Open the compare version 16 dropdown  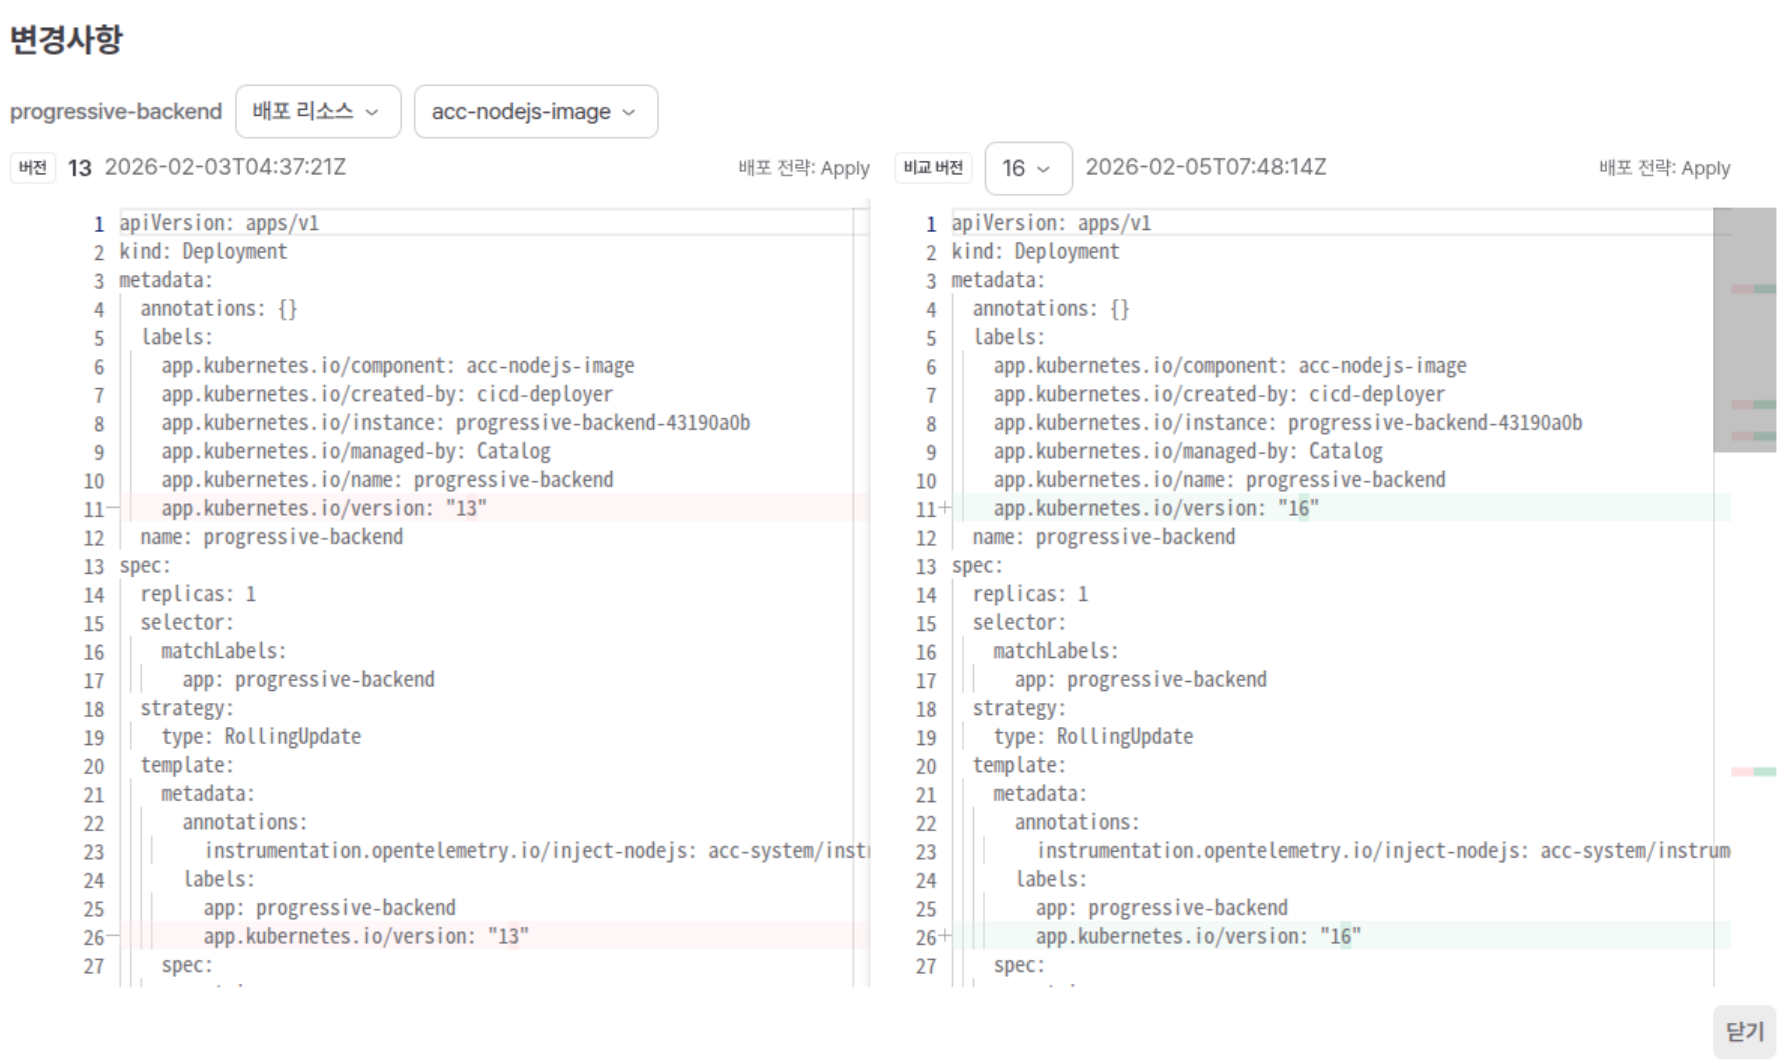click(1028, 168)
